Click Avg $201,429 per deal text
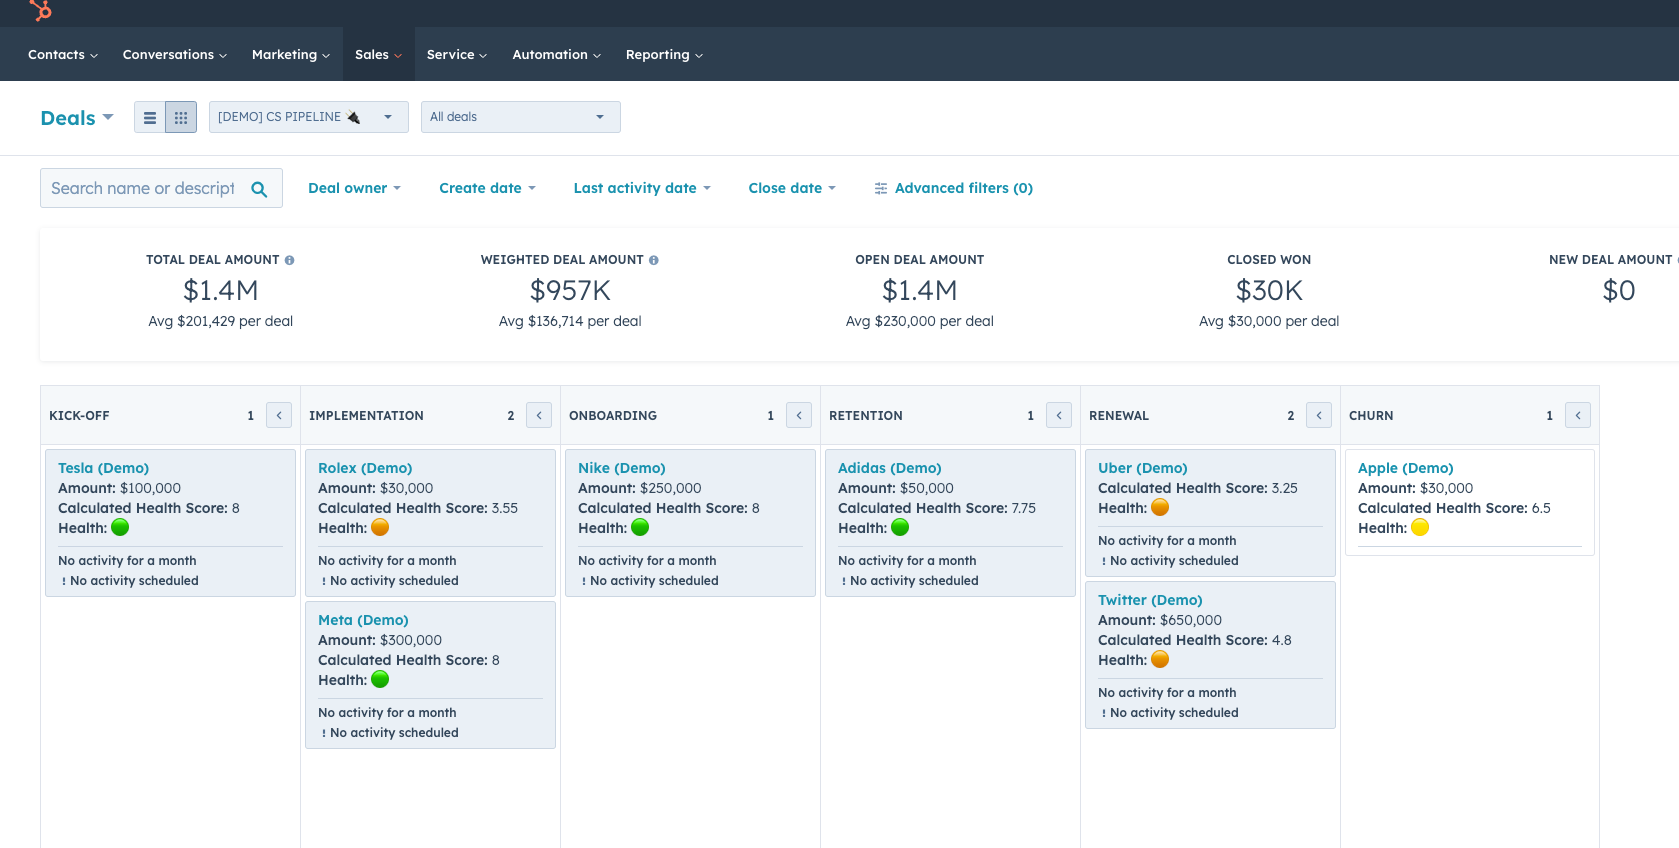This screenshot has width=1679, height=848. point(221,321)
